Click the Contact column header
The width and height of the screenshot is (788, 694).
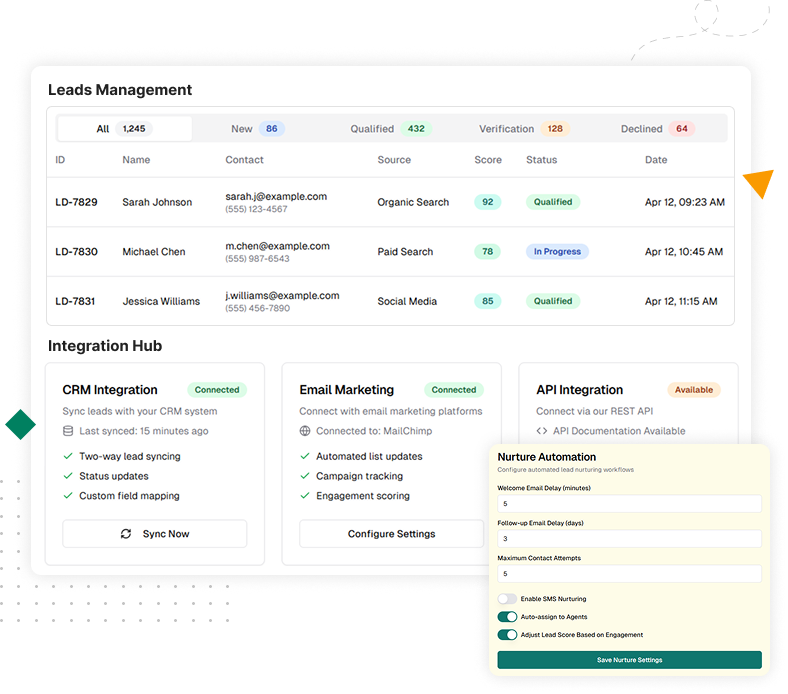(x=244, y=160)
